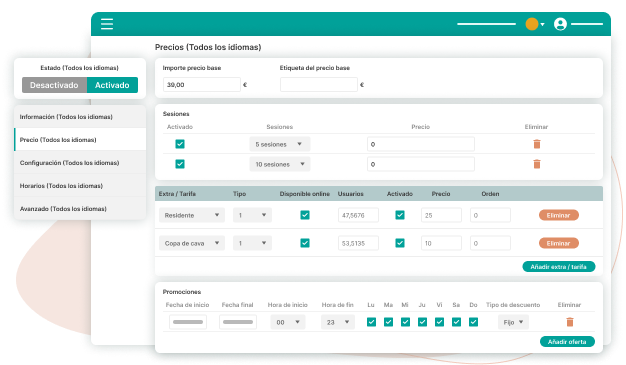Uncheck the Lu weekday checkbox
626x365 pixels.
(x=371, y=322)
